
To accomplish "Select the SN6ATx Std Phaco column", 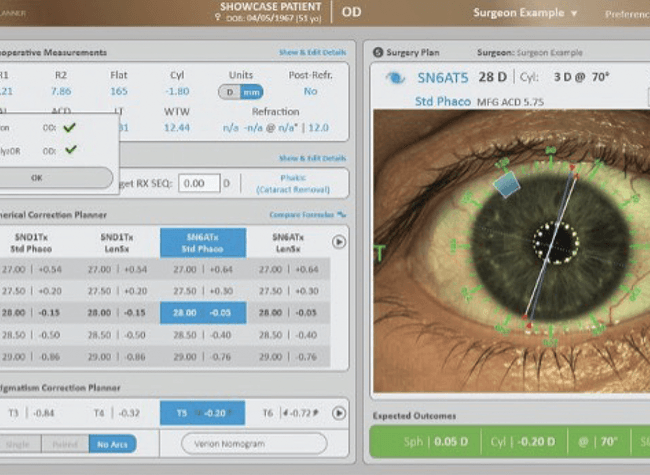I will click(203, 242).
